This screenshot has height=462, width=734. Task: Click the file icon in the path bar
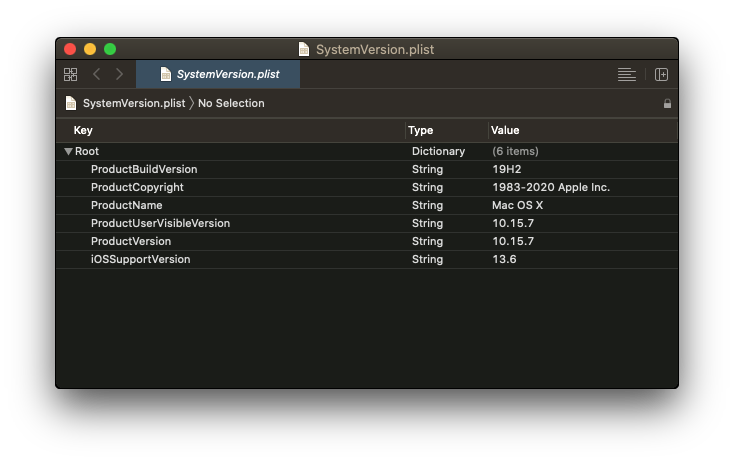point(71,103)
